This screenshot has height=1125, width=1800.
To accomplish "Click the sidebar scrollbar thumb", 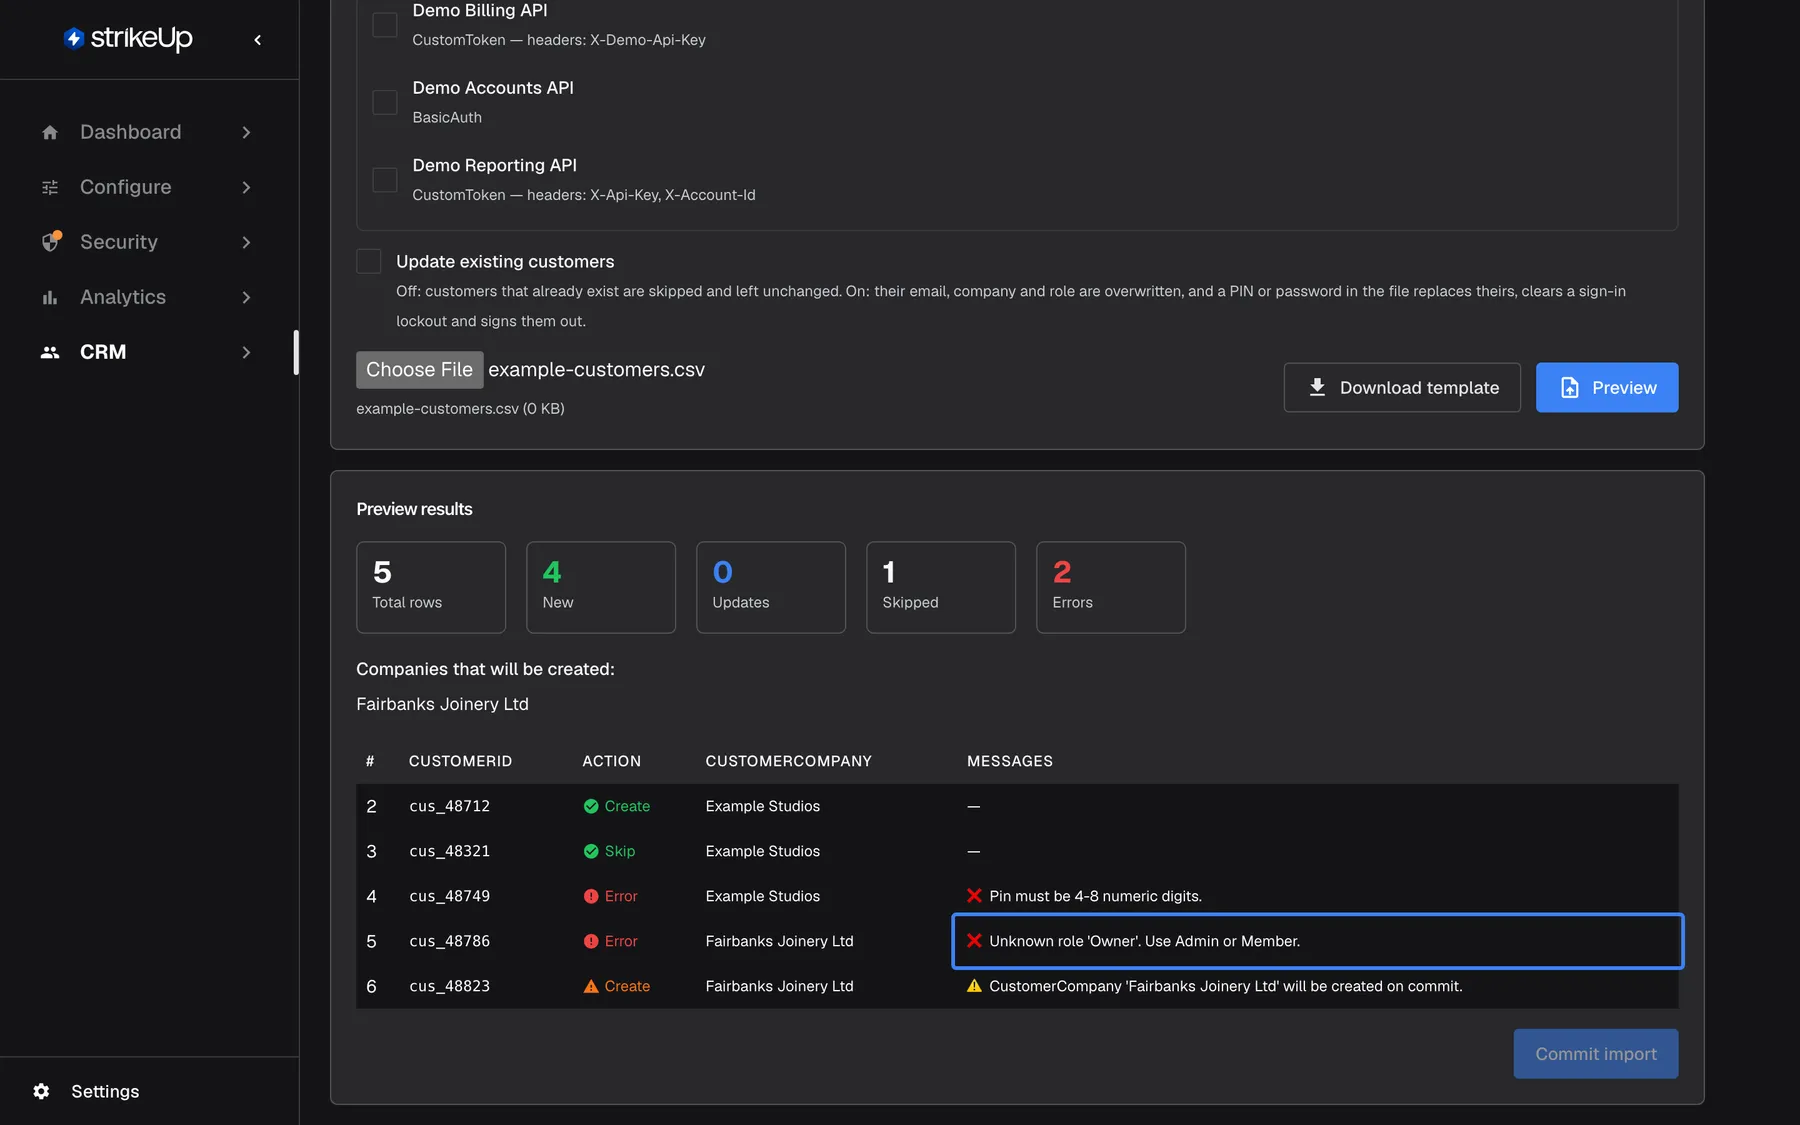I will click(296, 352).
